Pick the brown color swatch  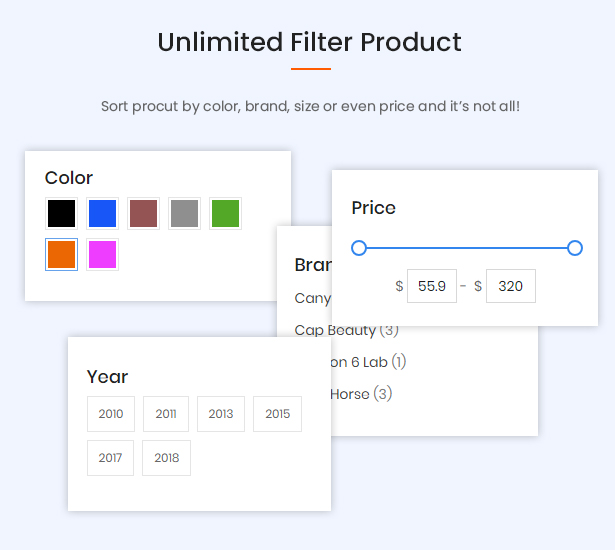click(x=143, y=213)
